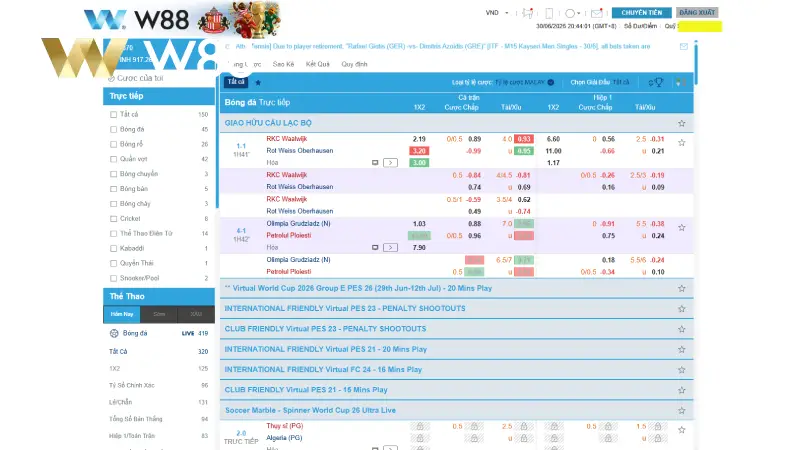
Task: Select the Hôm Nay tab under Thể Thao
Action: [x=122, y=314]
